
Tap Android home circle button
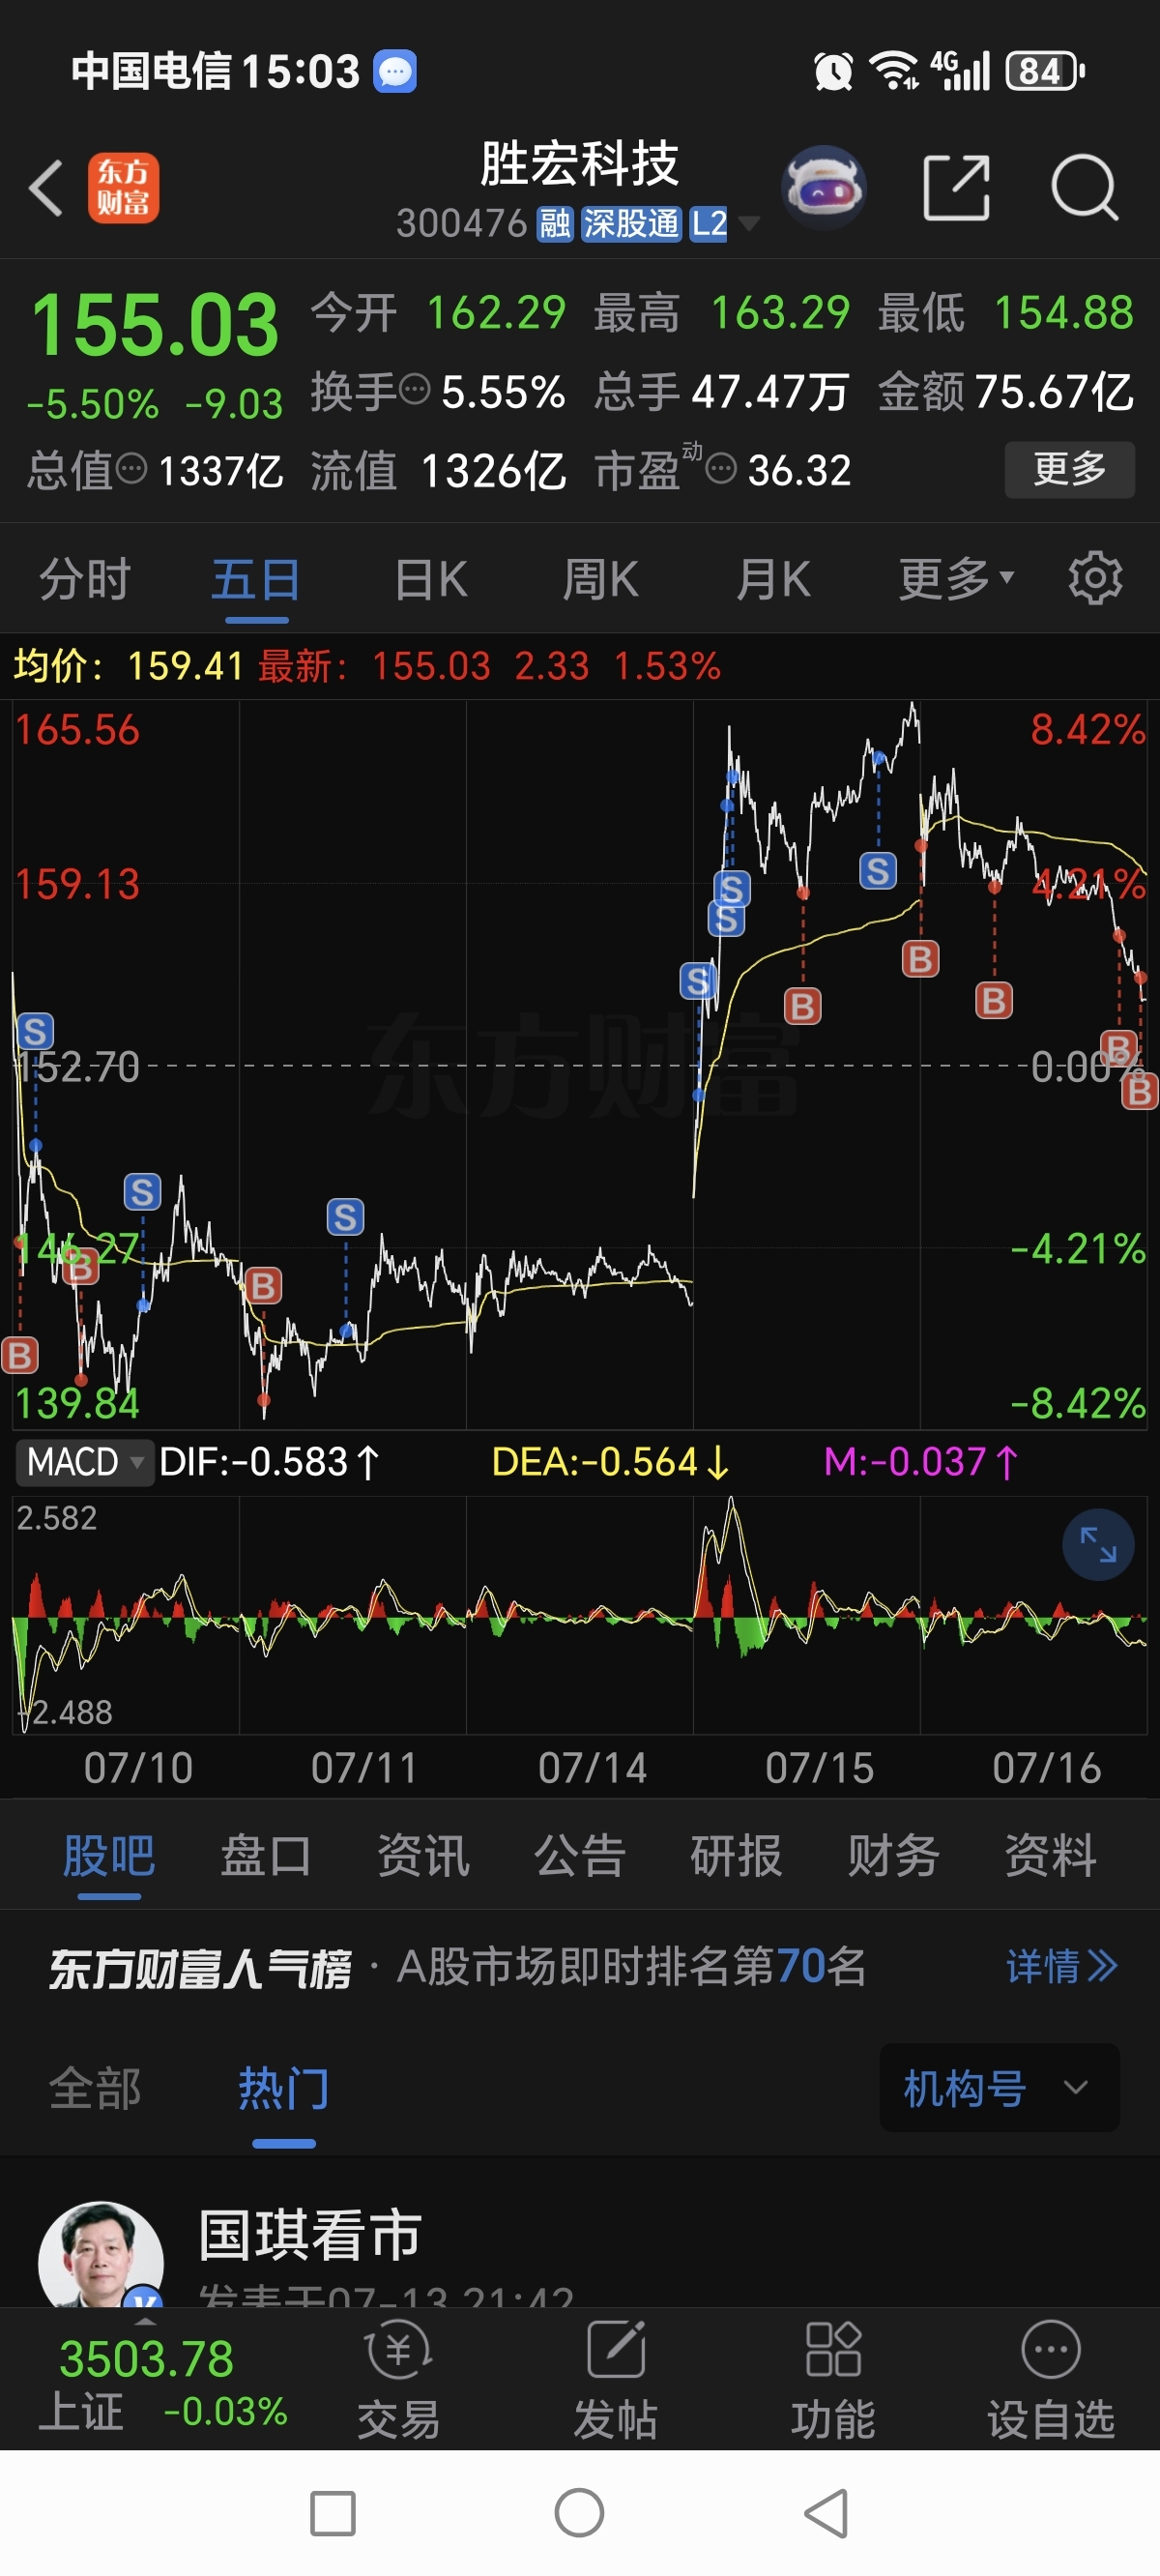tap(579, 2513)
